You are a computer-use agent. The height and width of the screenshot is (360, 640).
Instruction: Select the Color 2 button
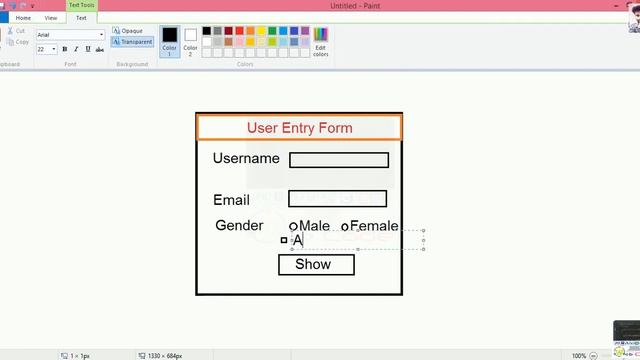190,41
